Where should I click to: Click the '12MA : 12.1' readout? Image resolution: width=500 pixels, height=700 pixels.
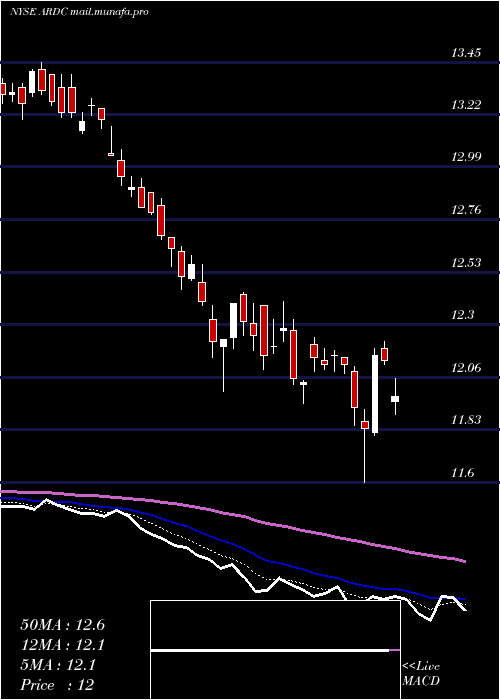(62, 645)
